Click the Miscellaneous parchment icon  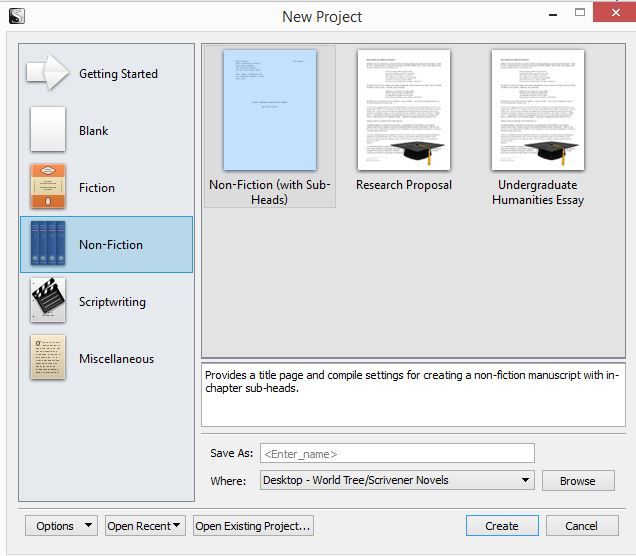click(48, 357)
